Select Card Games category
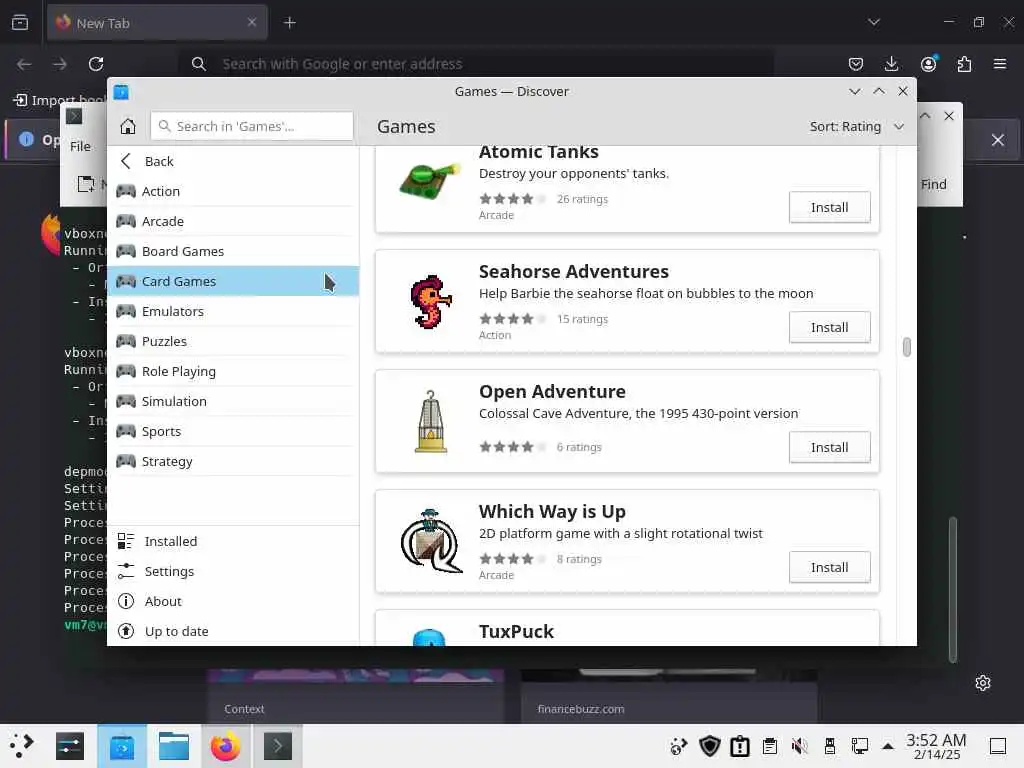The width and height of the screenshot is (1024, 768). [x=233, y=281]
